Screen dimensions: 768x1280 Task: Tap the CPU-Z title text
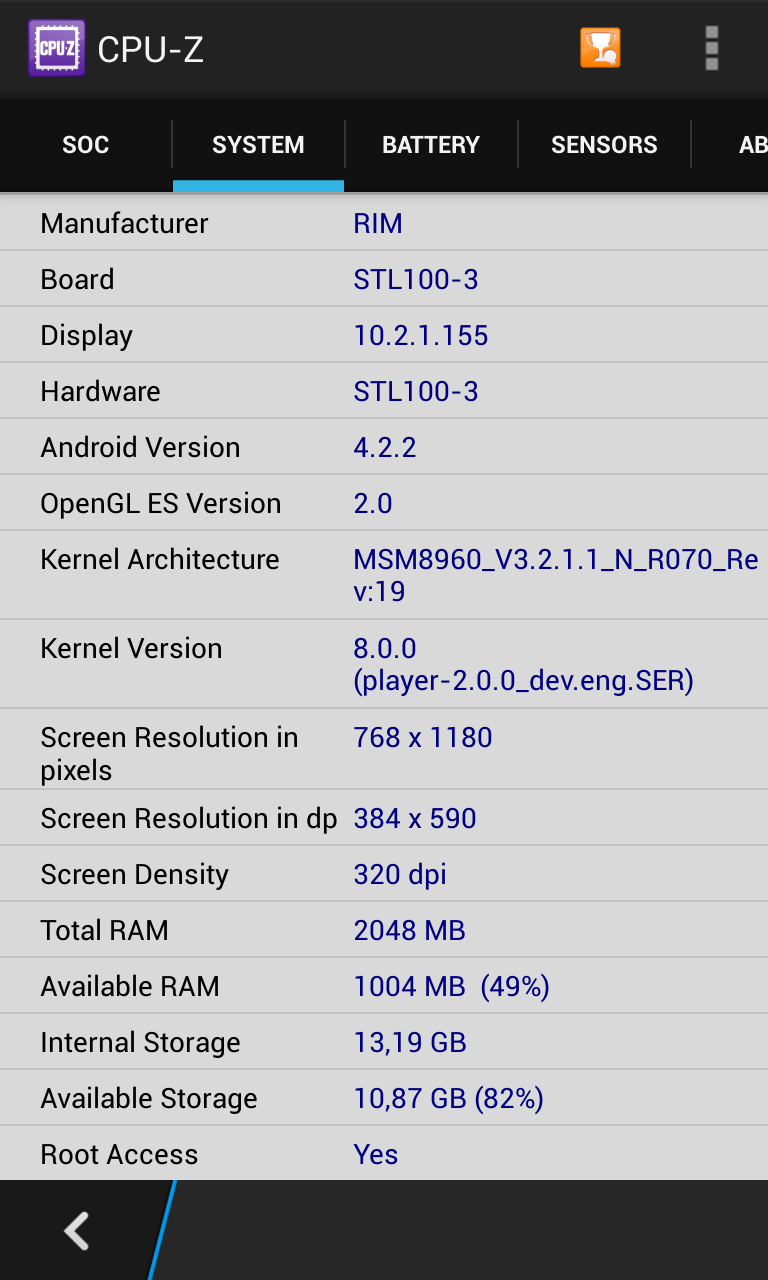151,49
